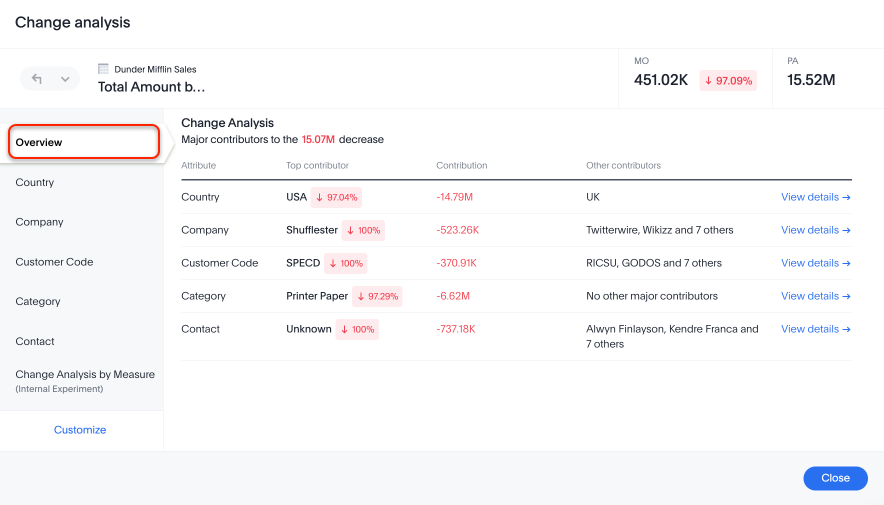The image size is (884, 505).
Task: Go to the Contact tab
Action: [x=35, y=341]
